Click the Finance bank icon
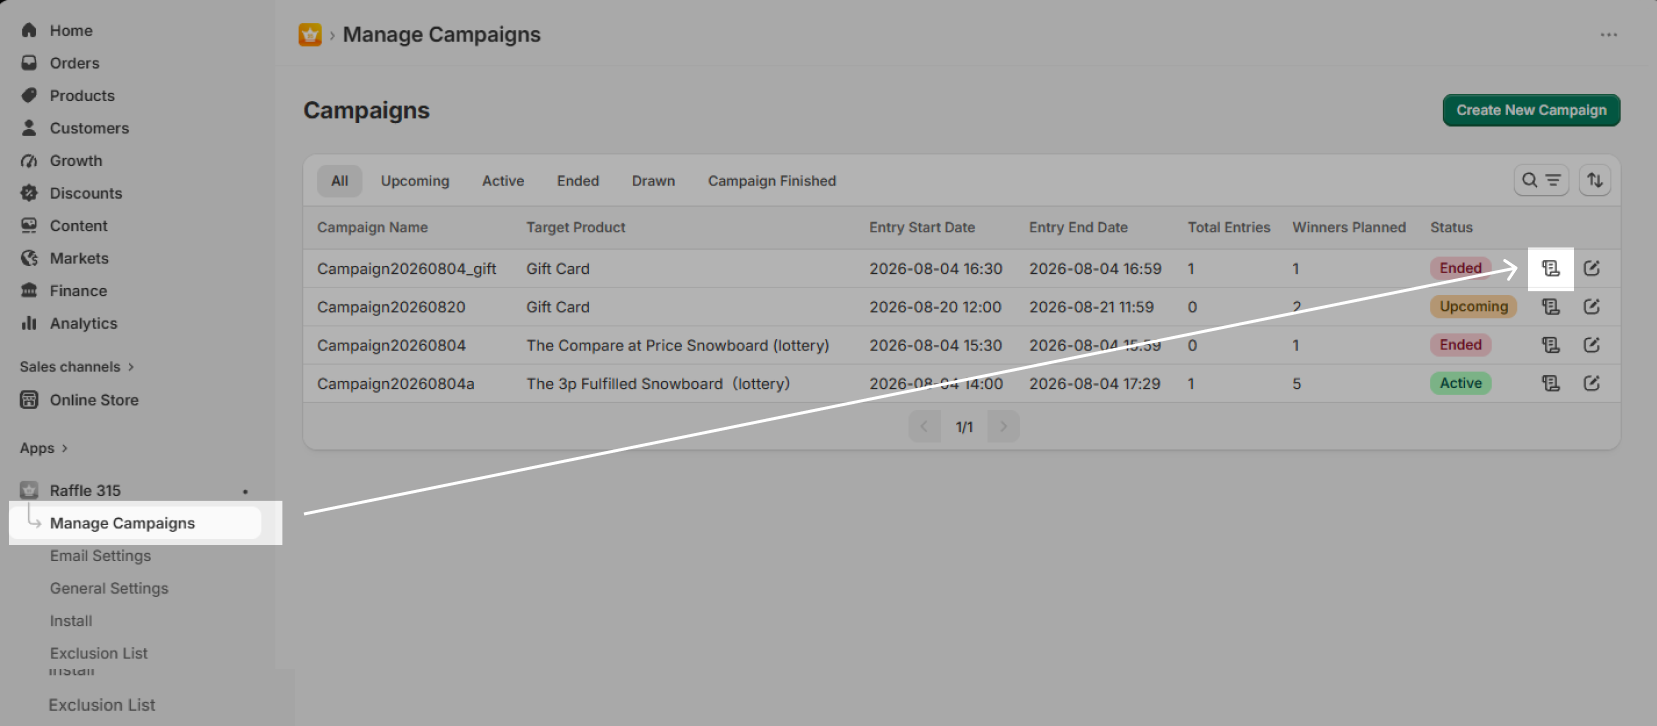This screenshot has width=1657, height=726. [x=29, y=291]
